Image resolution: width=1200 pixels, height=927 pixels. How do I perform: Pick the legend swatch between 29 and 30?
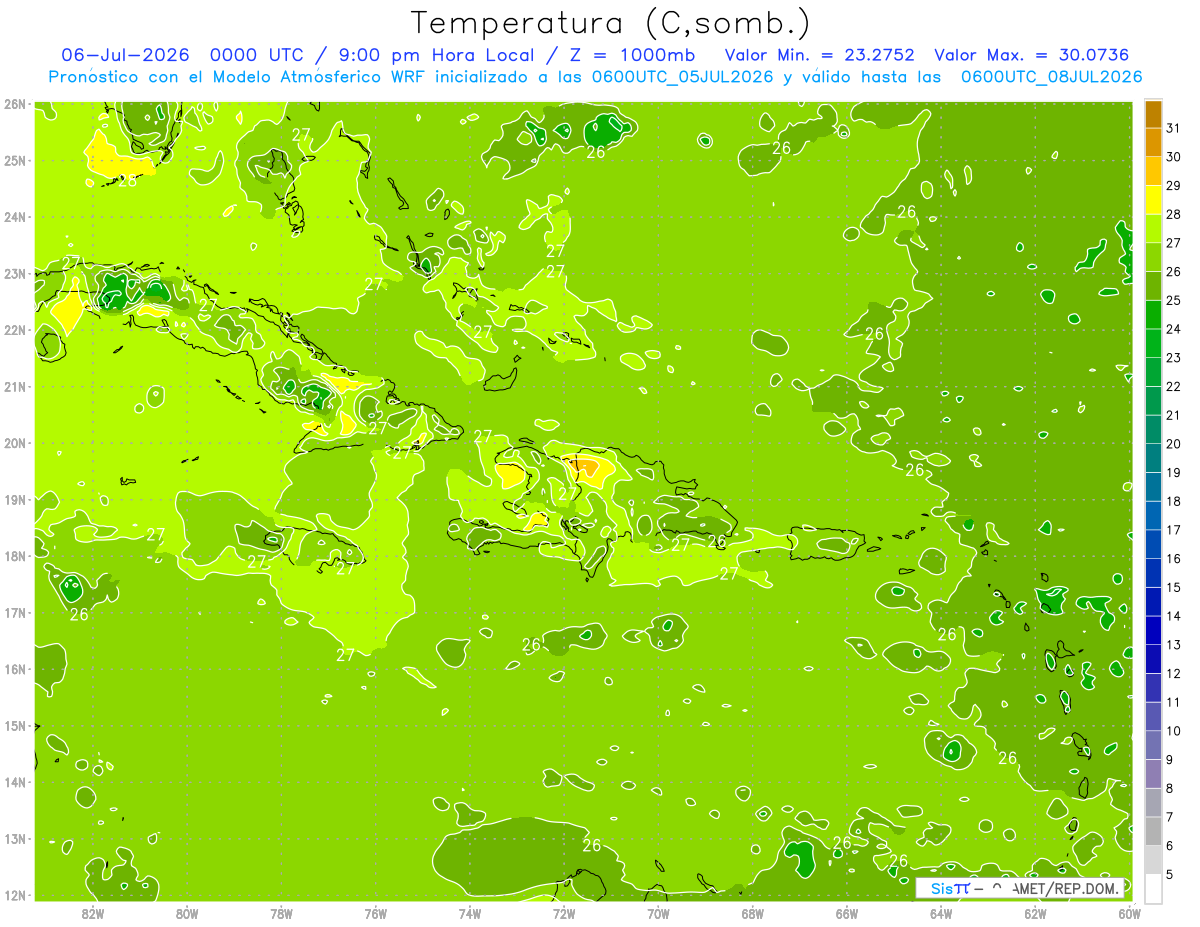(x=1153, y=172)
